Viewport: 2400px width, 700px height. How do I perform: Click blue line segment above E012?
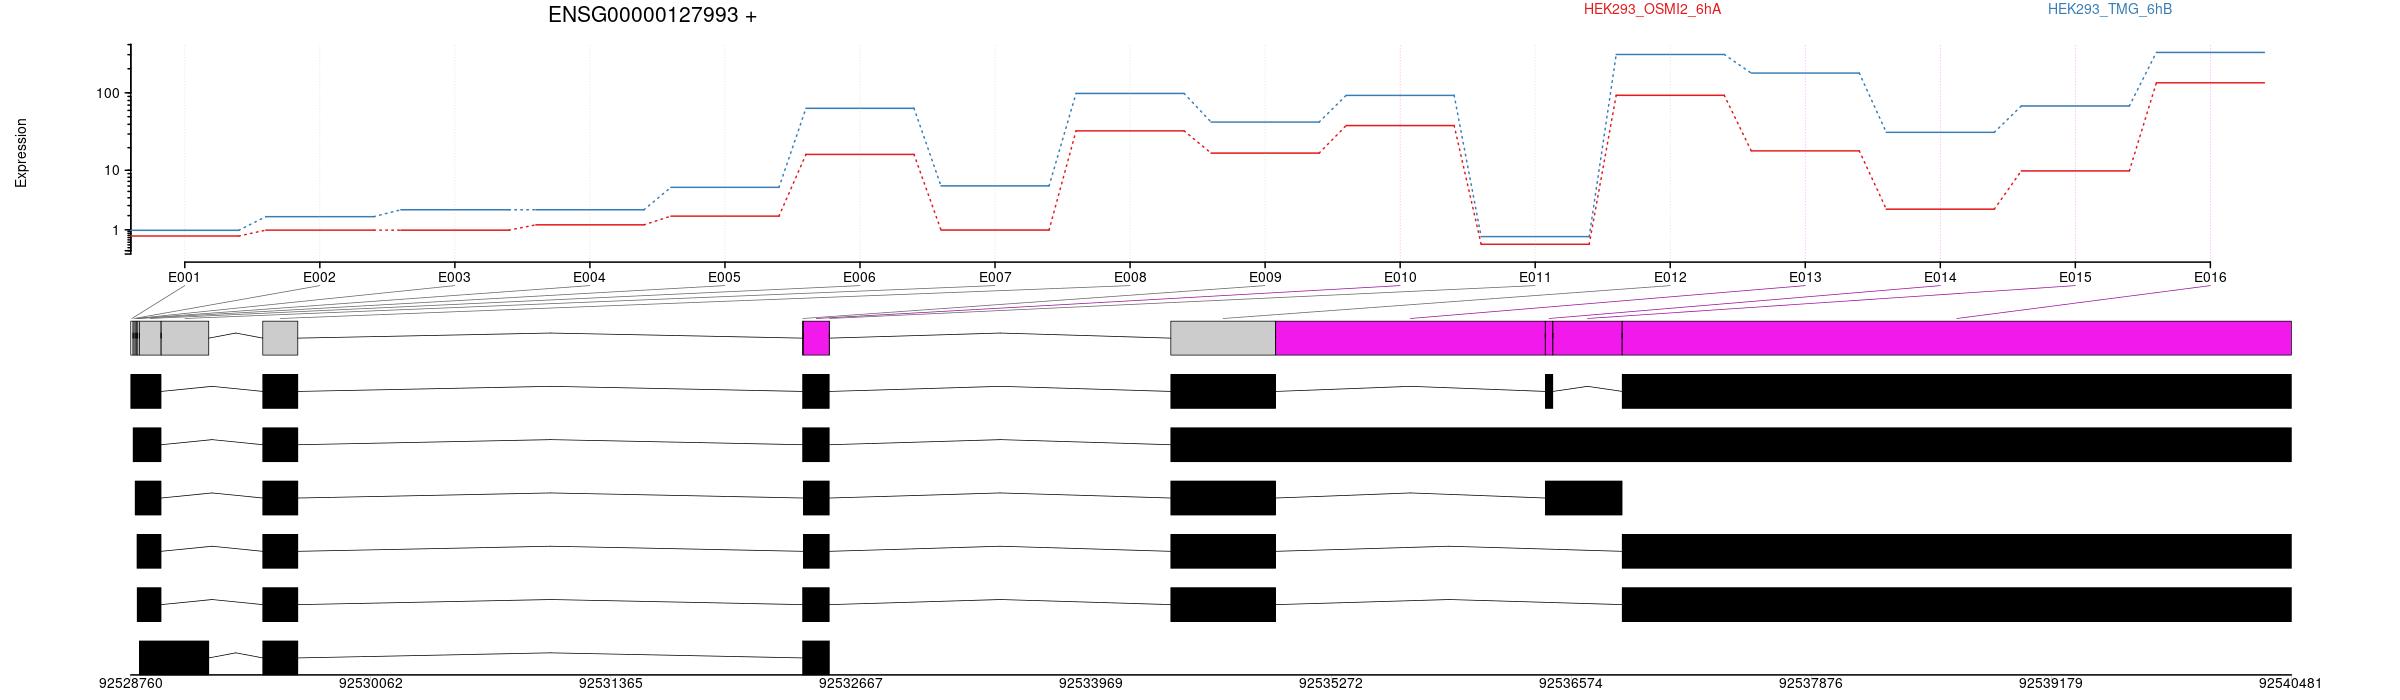pos(1670,54)
